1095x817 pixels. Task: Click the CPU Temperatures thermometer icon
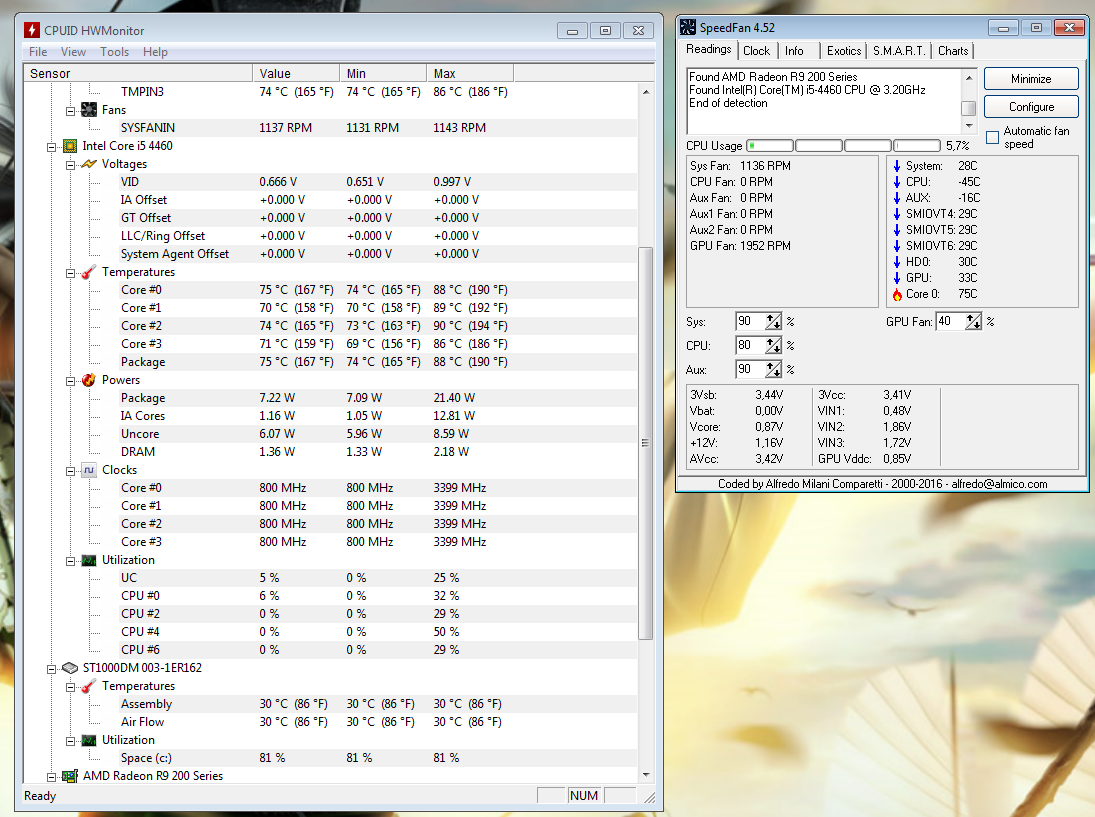(x=89, y=272)
